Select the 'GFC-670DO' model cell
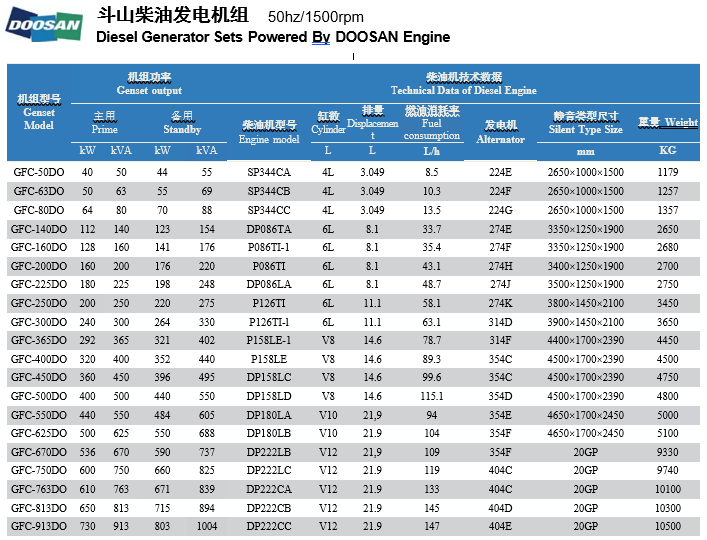The width and height of the screenshot is (707, 540). click(39, 452)
